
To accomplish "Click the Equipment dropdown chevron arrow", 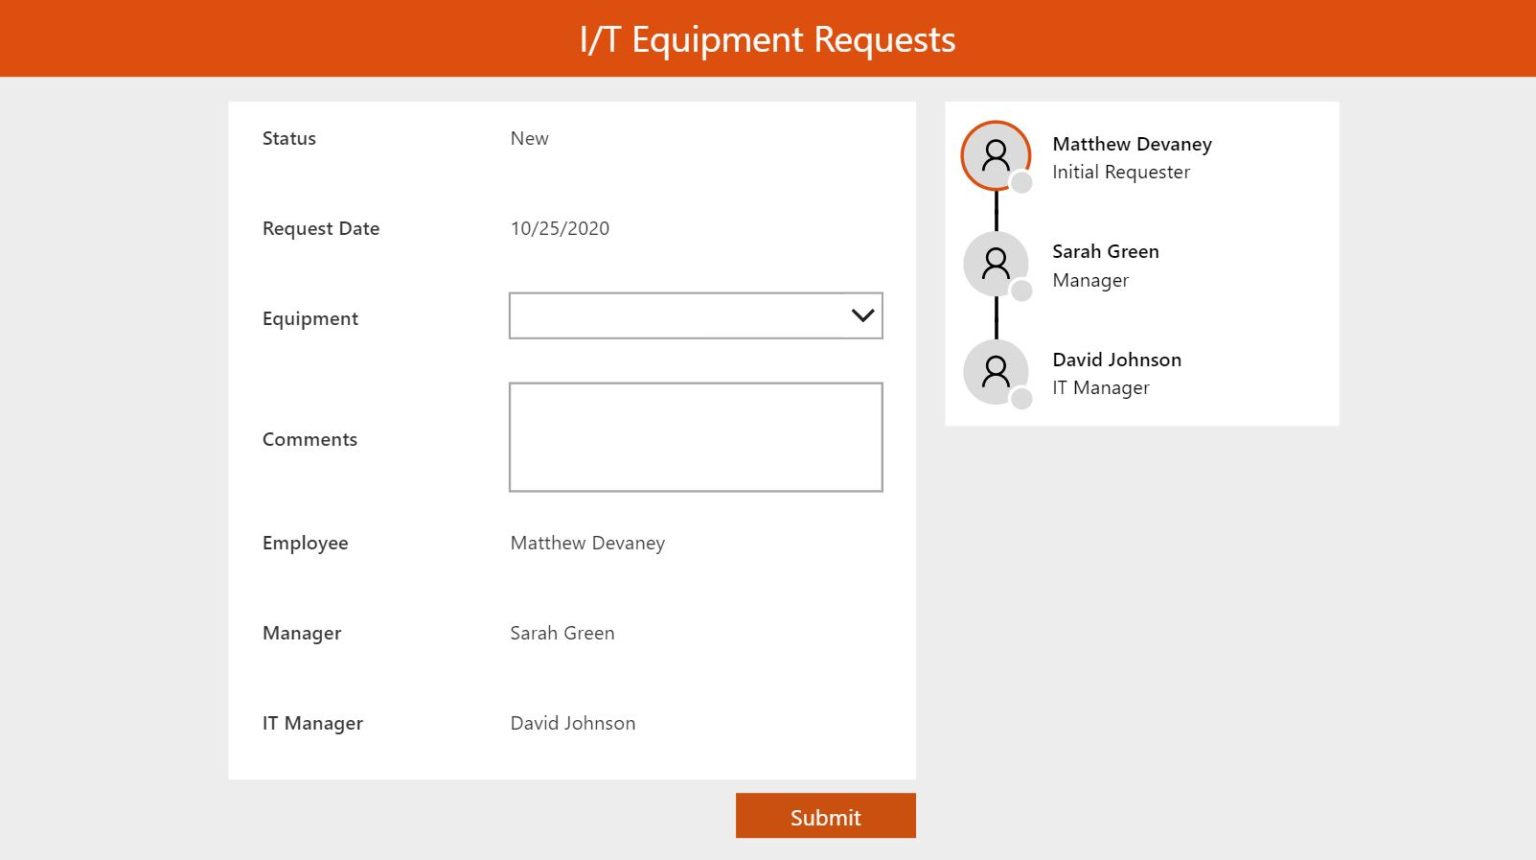I will [860, 315].
